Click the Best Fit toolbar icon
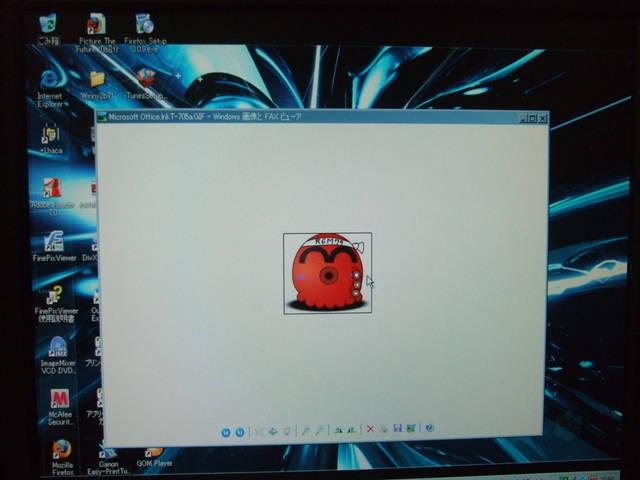 [x=259, y=431]
